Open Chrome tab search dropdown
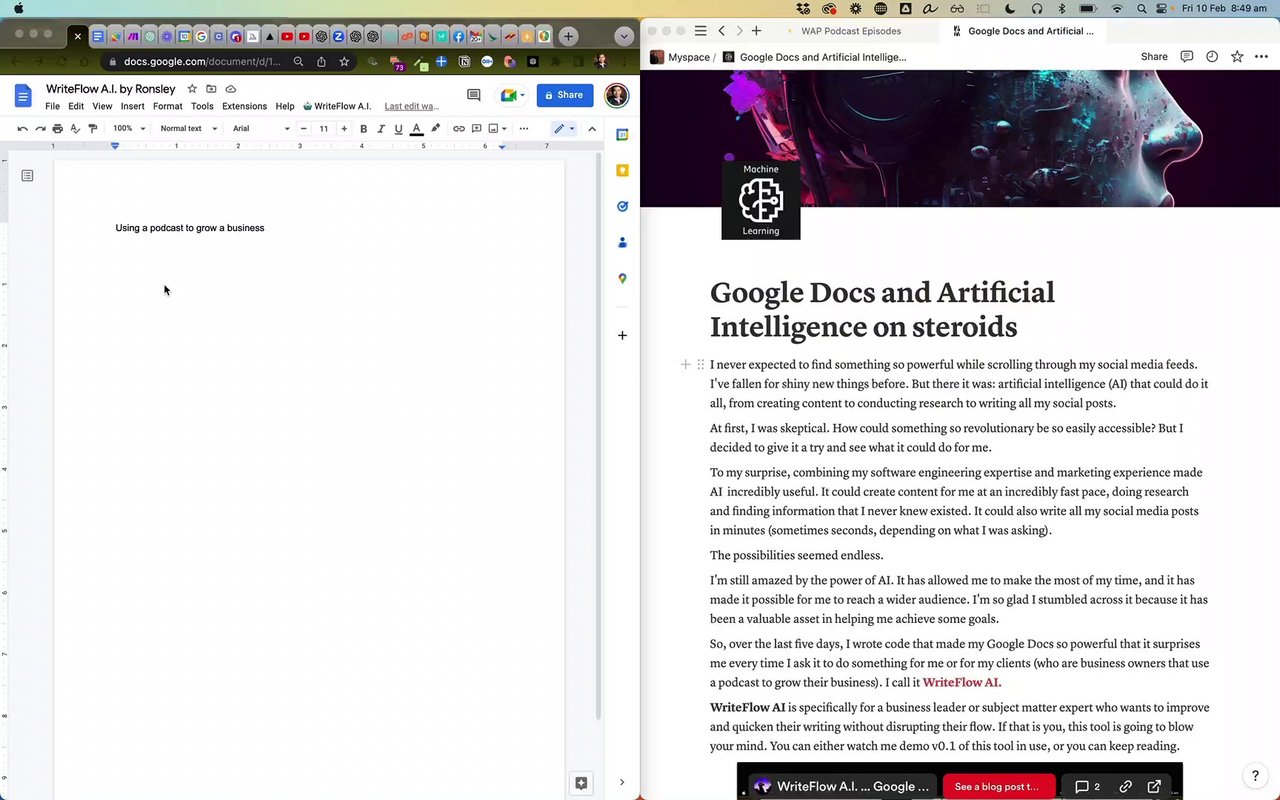This screenshot has width=1280, height=800. 624,36
